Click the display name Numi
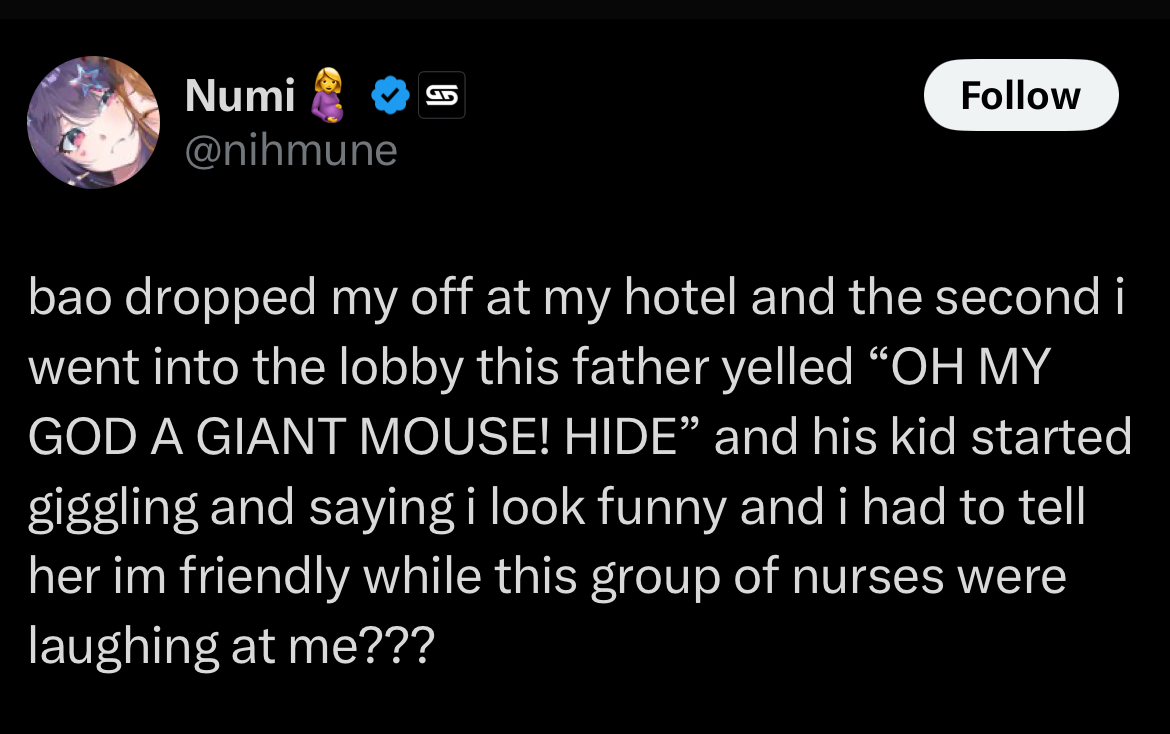 [x=240, y=96]
